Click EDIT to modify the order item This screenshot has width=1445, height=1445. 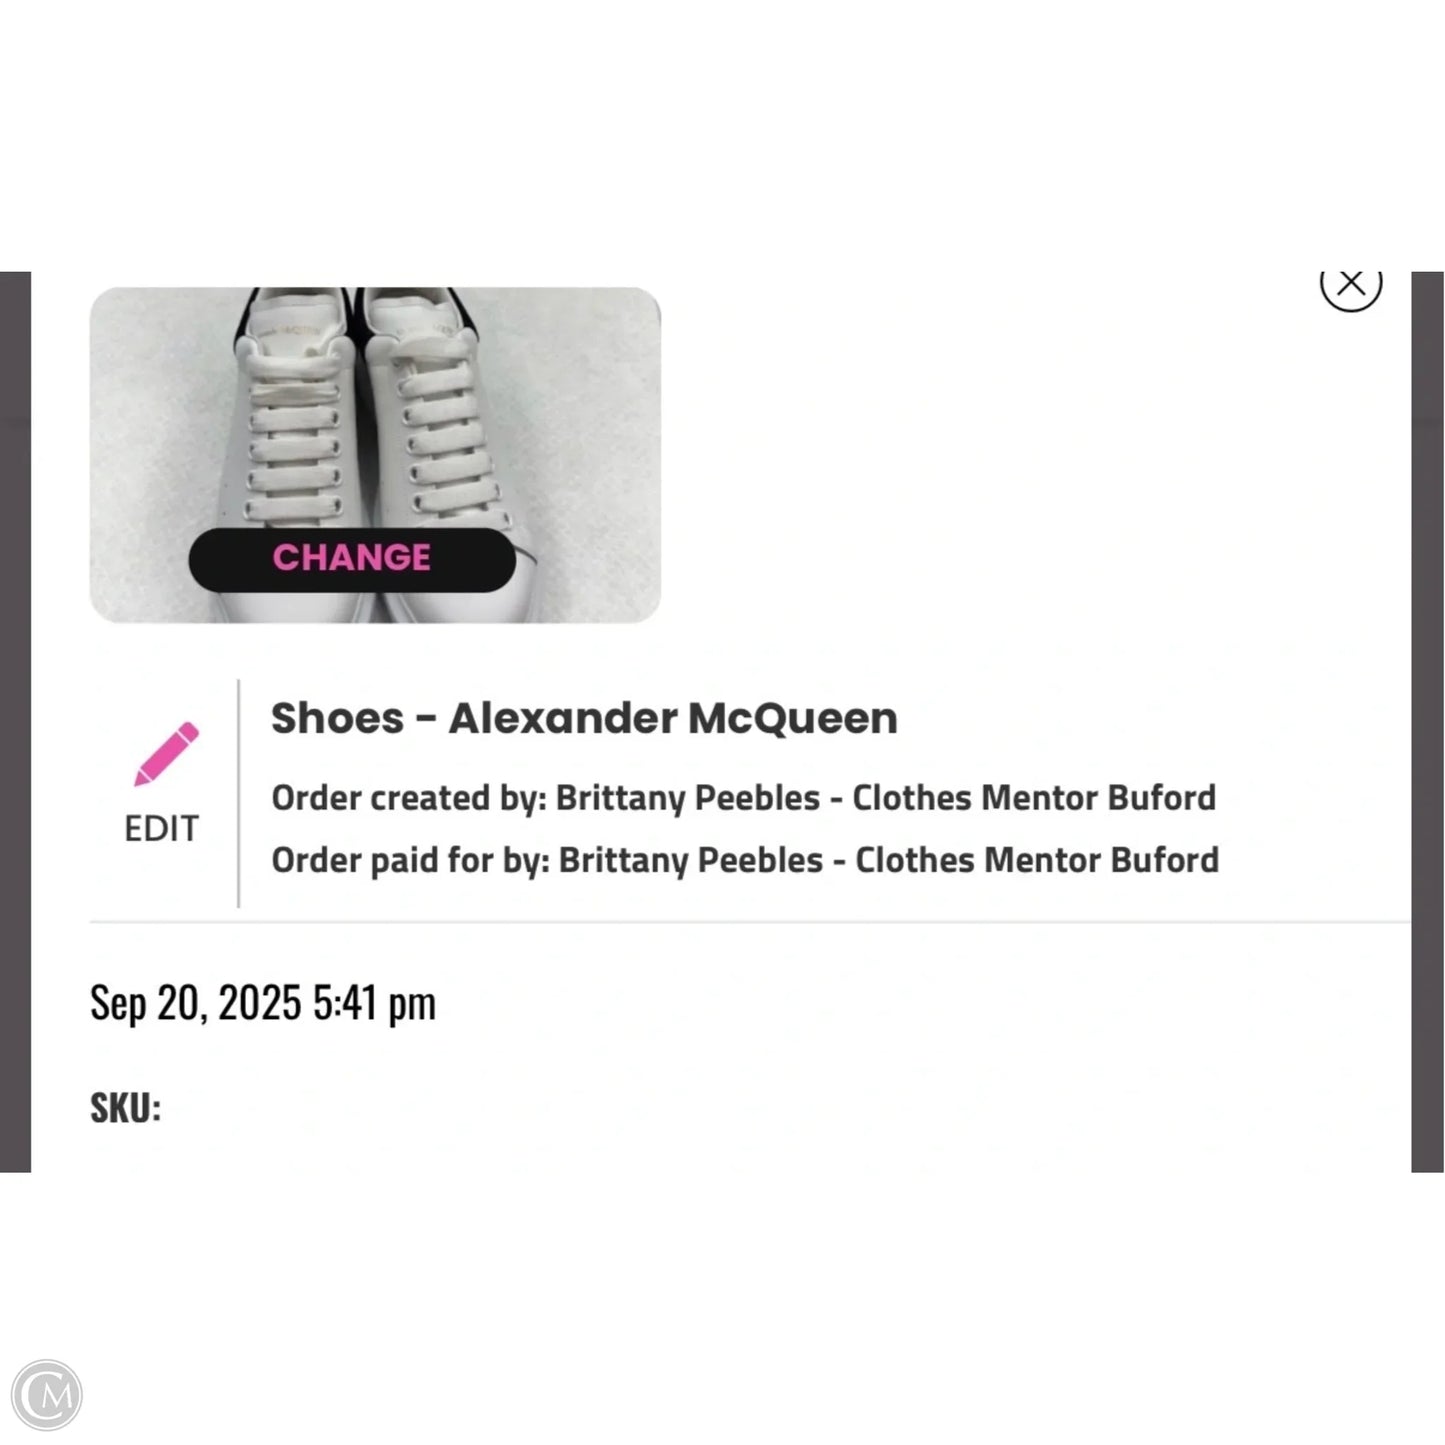[x=161, y=828]
